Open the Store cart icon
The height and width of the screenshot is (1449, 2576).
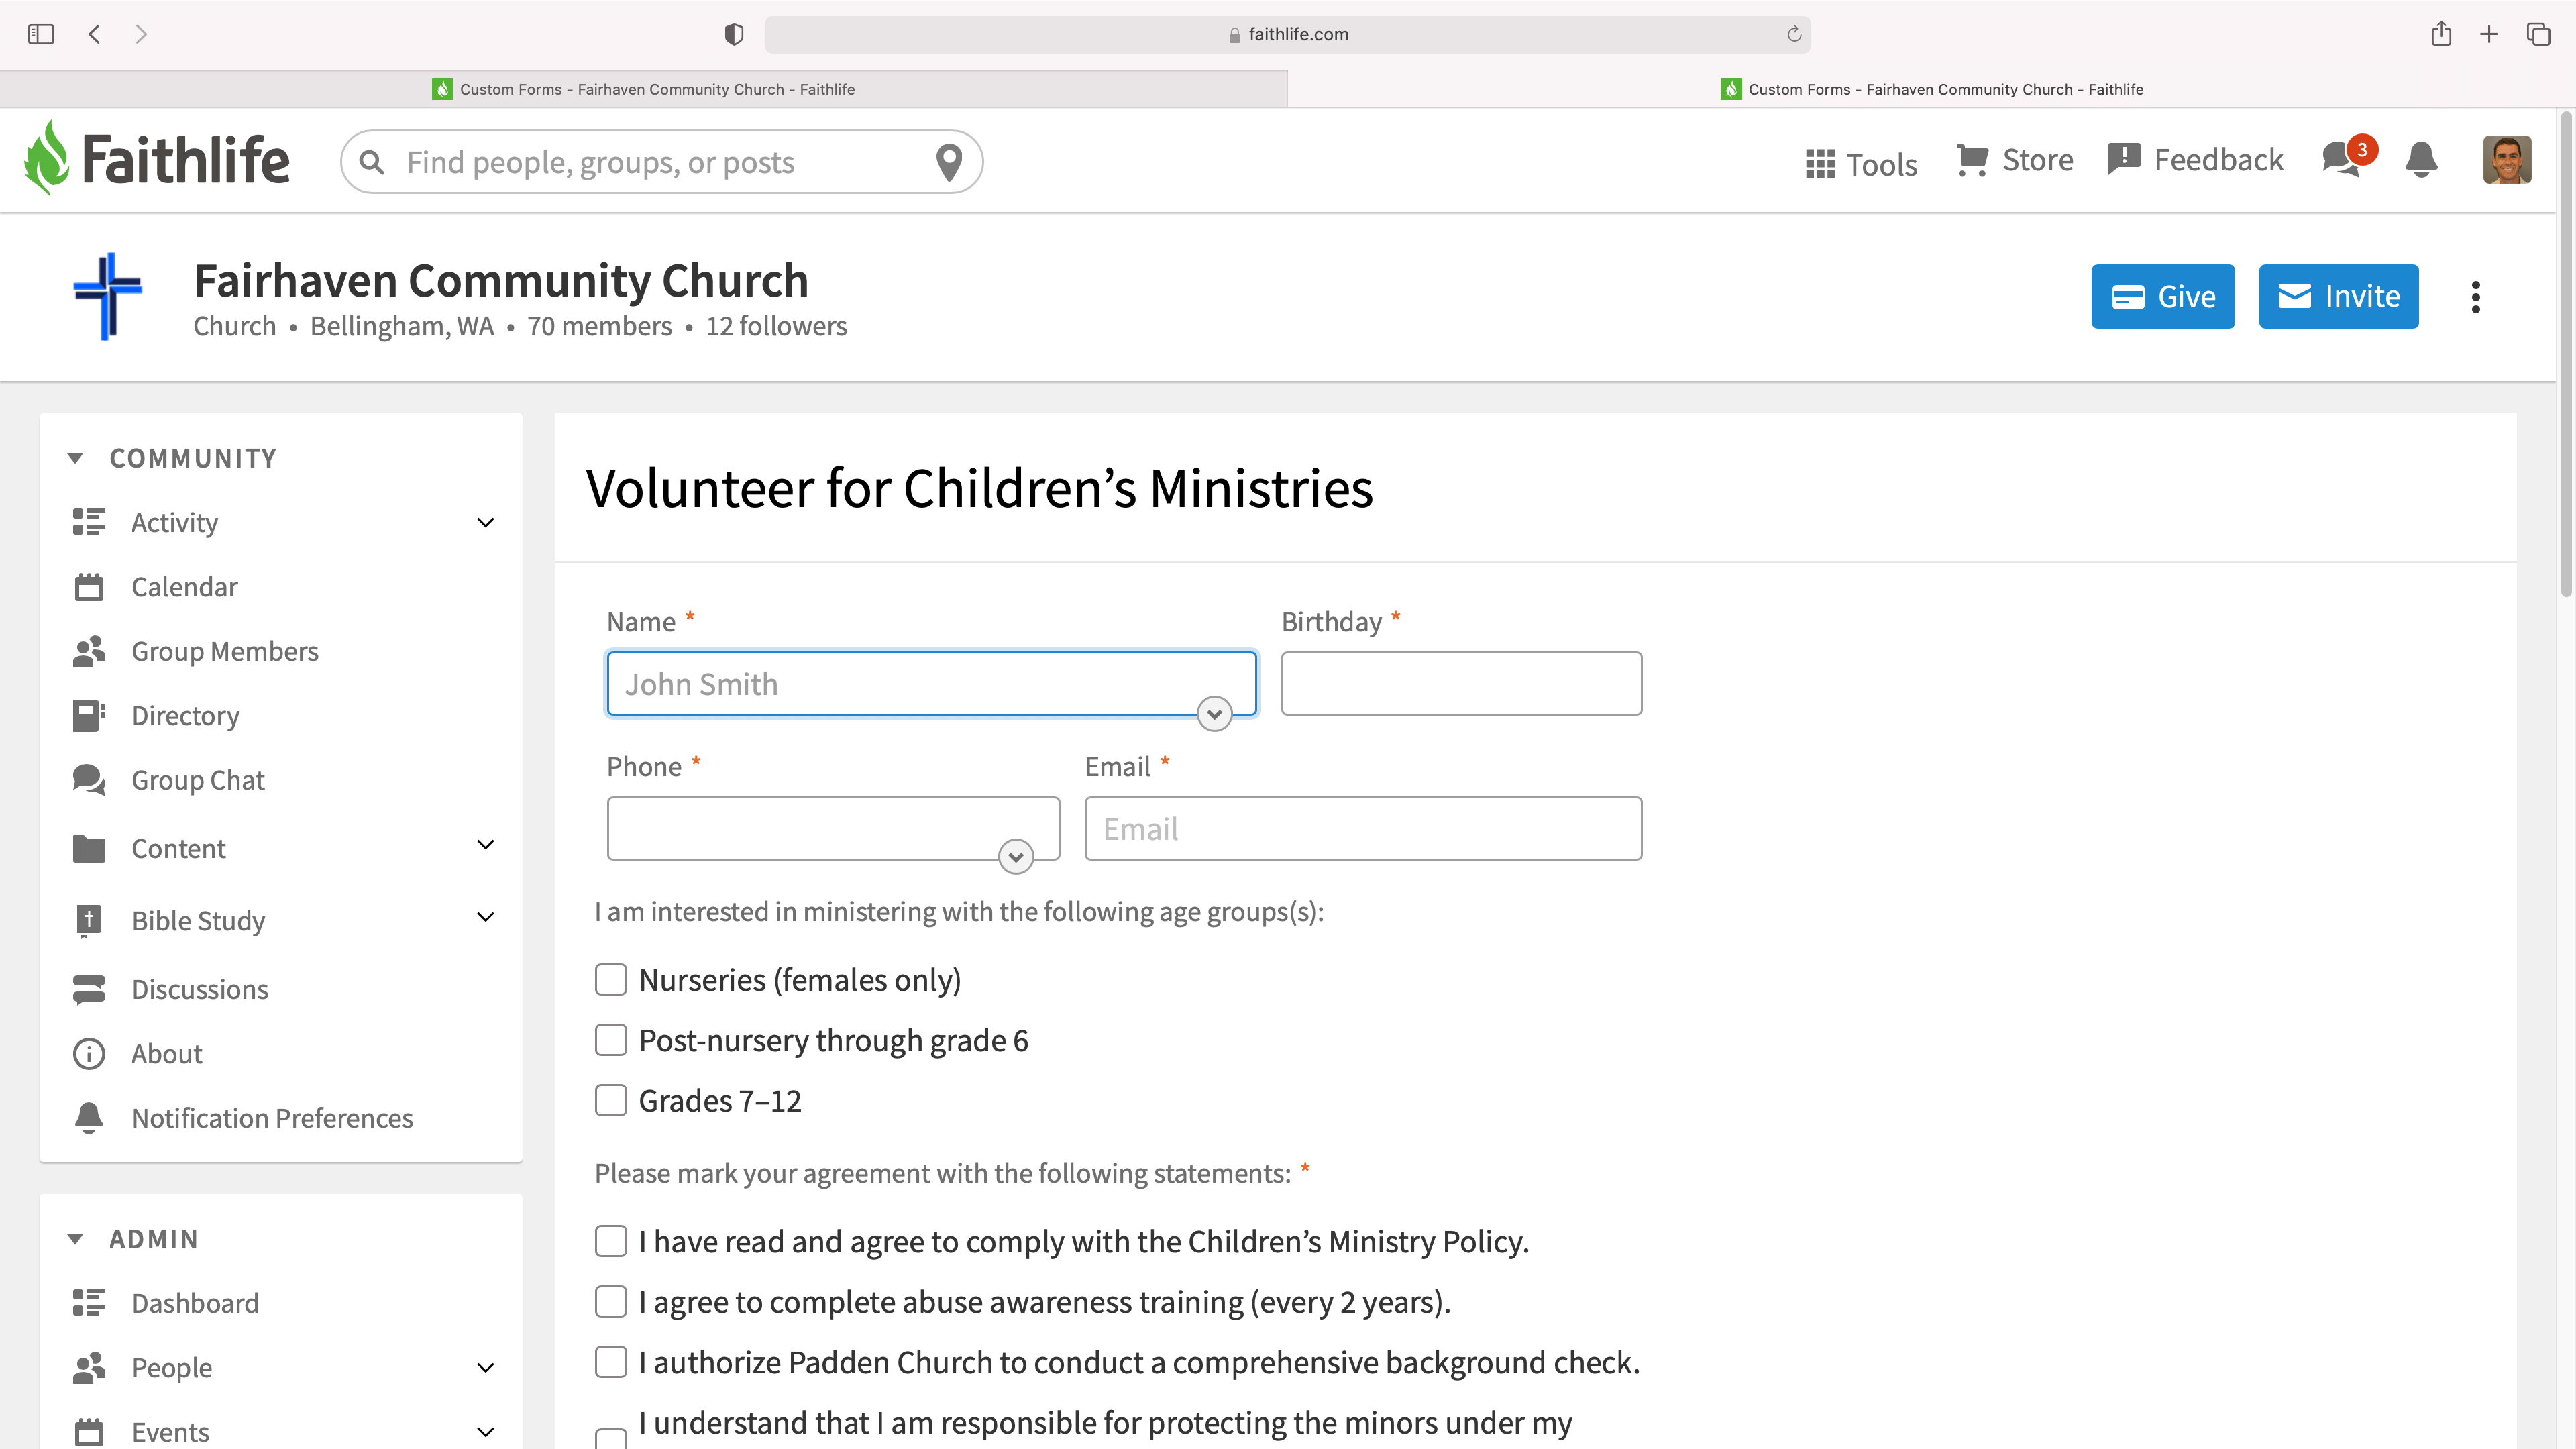[1972, 160]
